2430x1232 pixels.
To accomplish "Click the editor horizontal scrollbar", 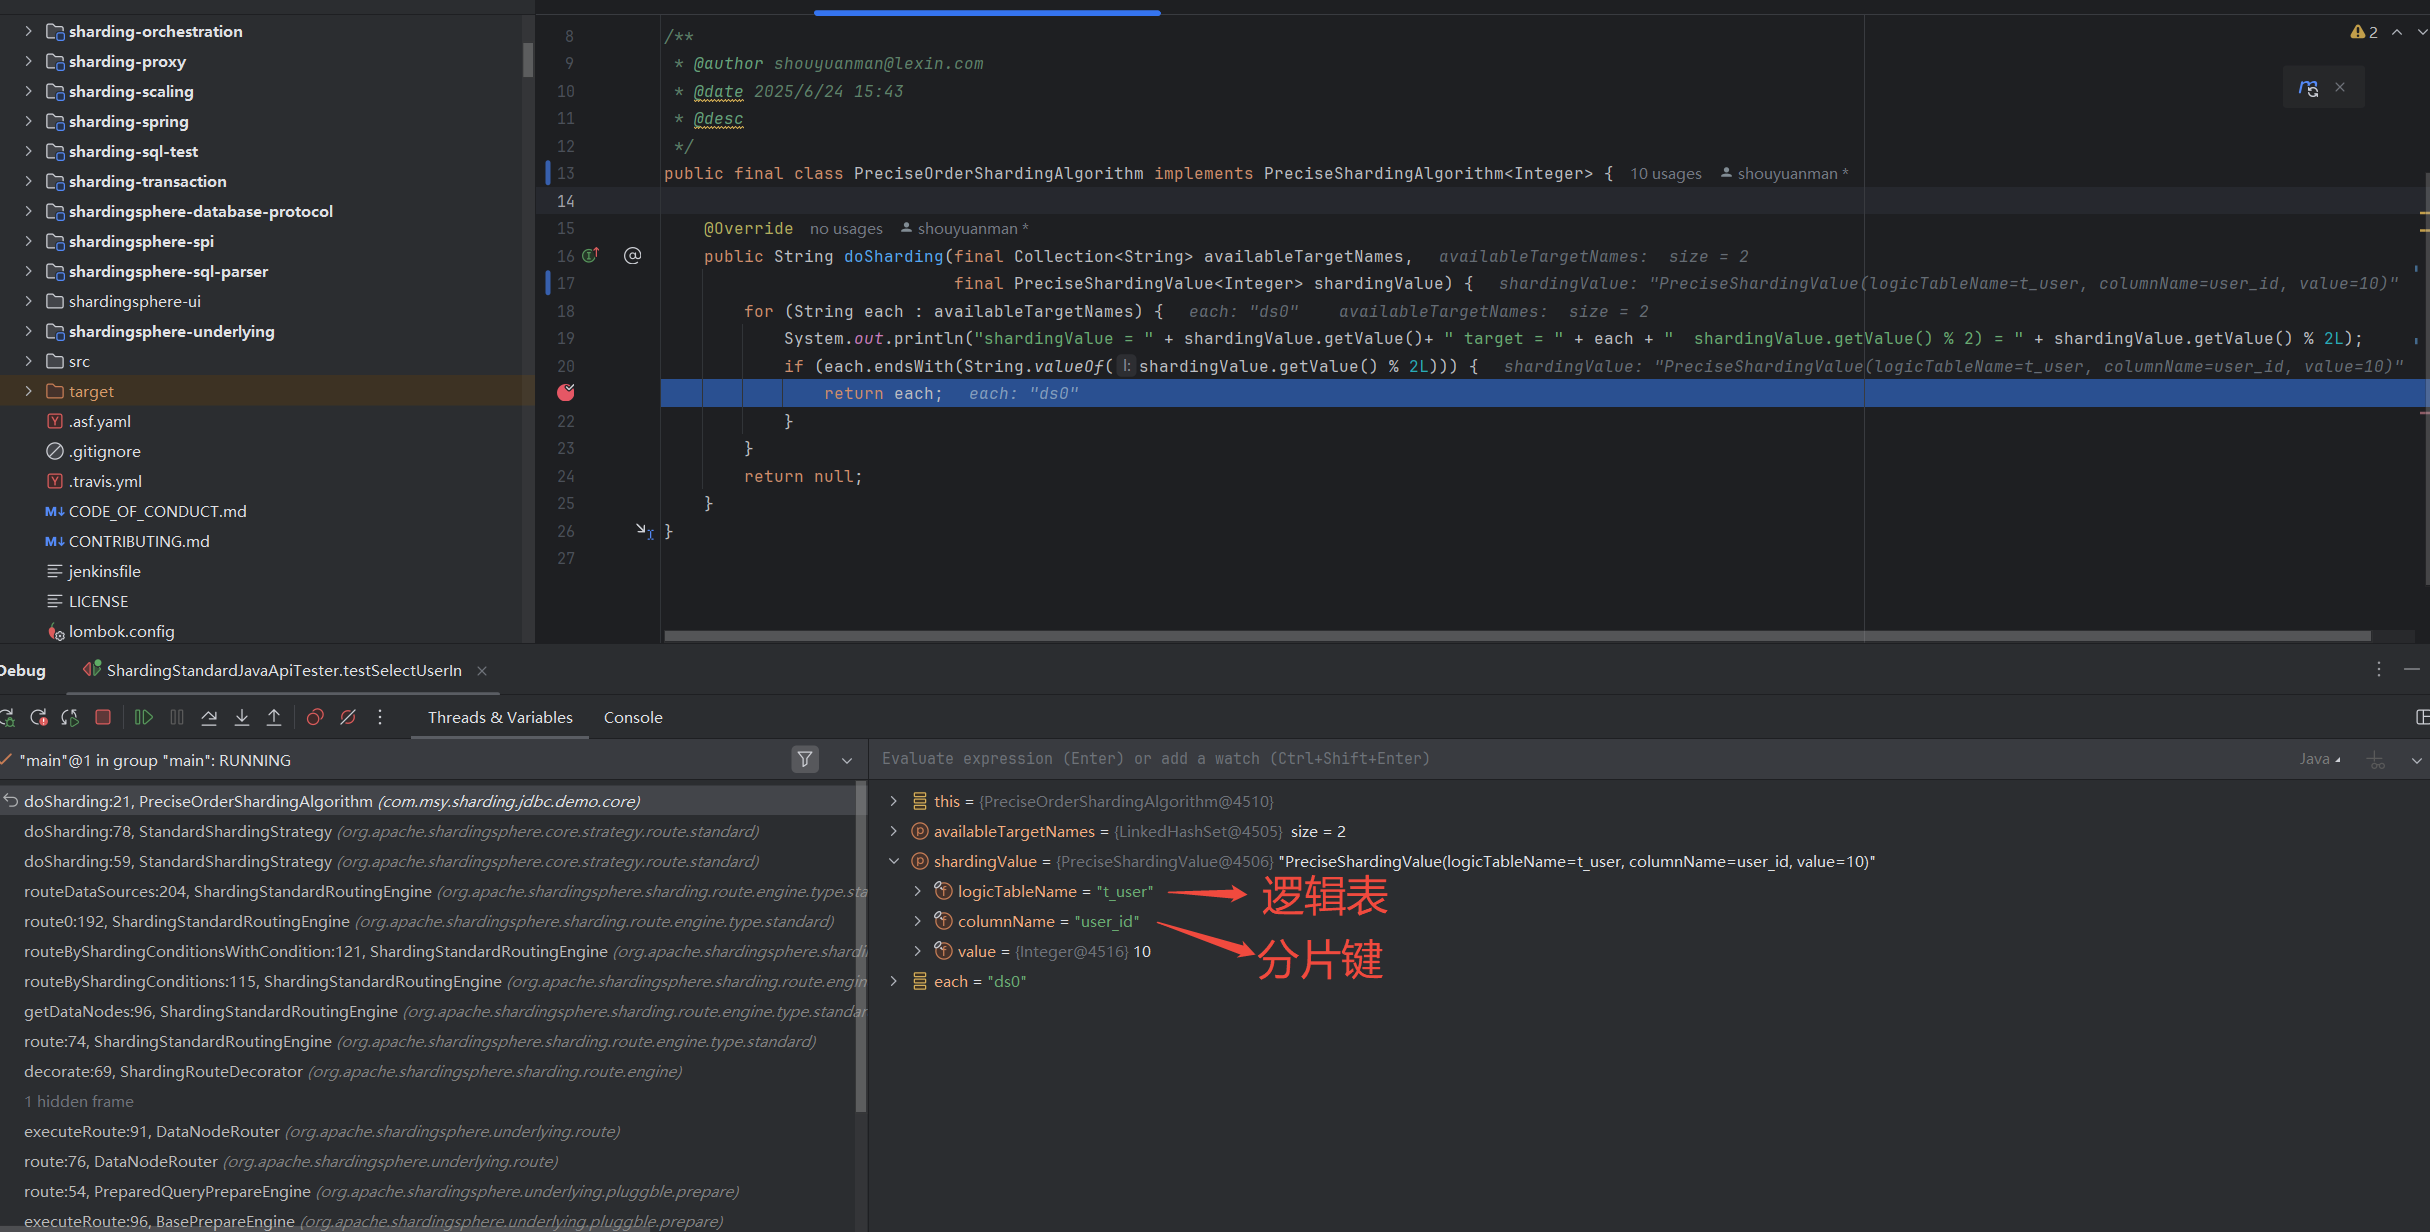I will [x=1516, y=636].
